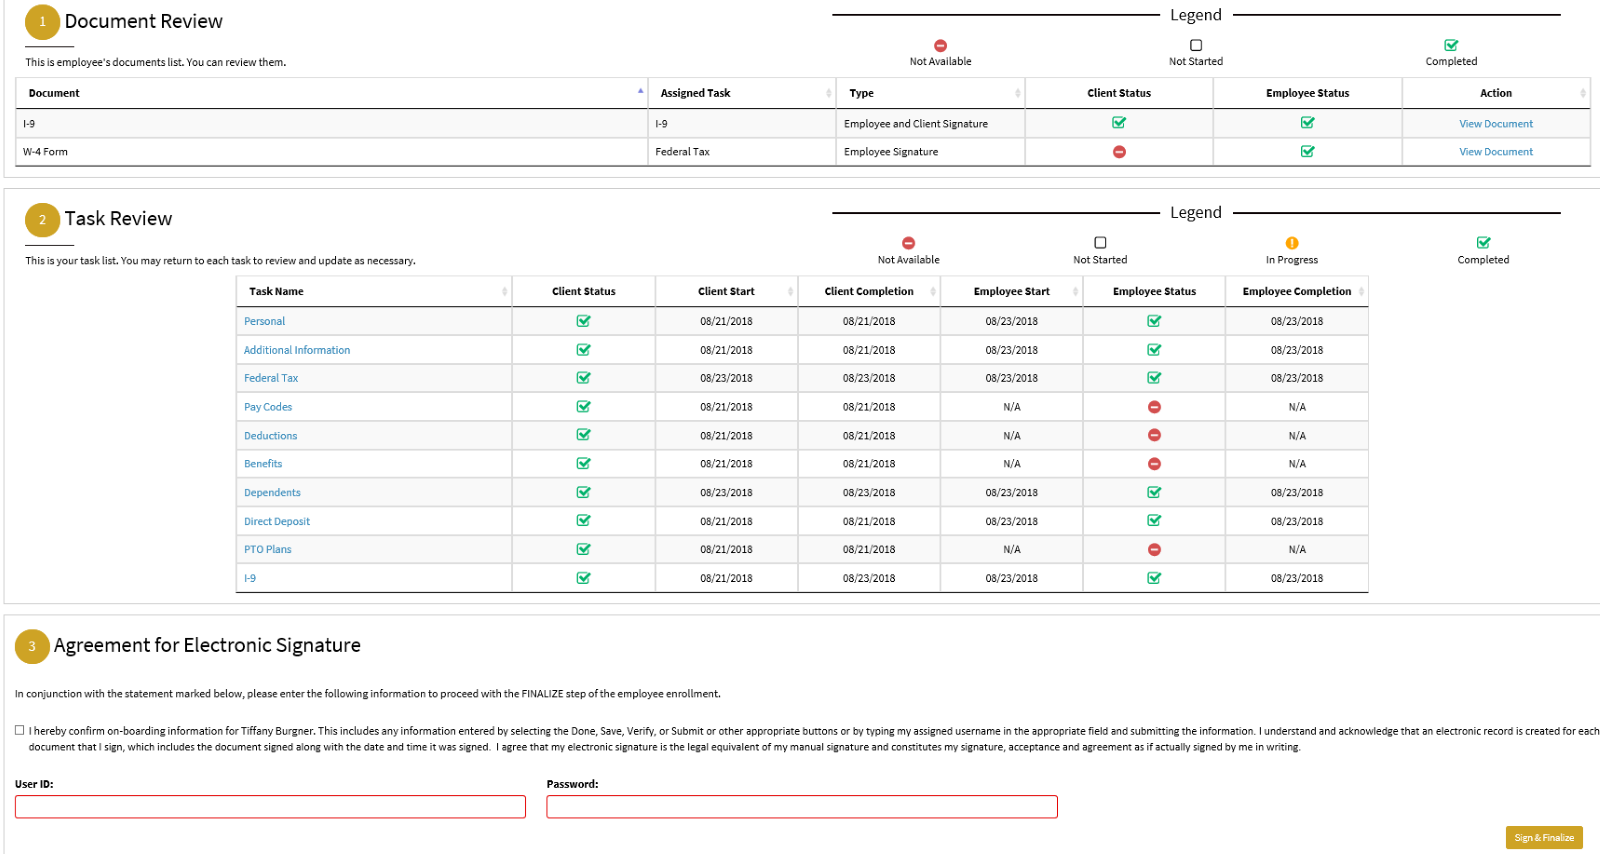Click Pay Codes Employee Status not-available icon
1600x854 pixels.
tap(1154, 407)
